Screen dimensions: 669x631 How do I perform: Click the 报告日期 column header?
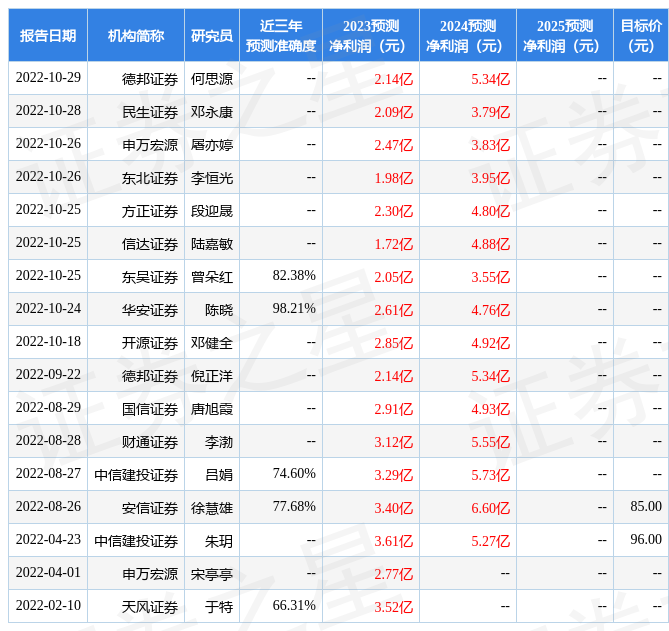tap(48, 36)
